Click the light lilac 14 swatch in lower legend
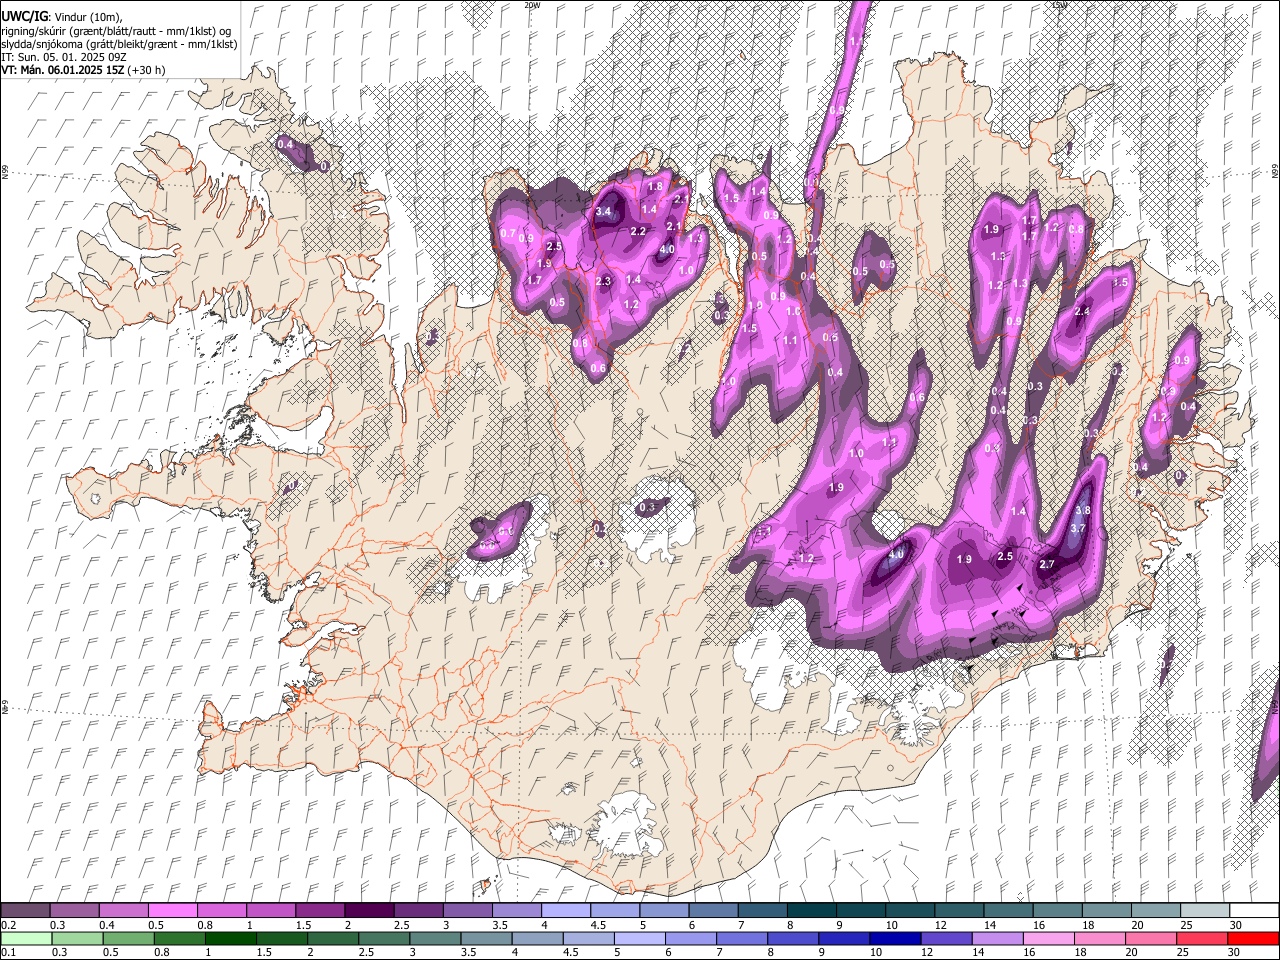The image size is (1280, 960). [x=998, y=938]
